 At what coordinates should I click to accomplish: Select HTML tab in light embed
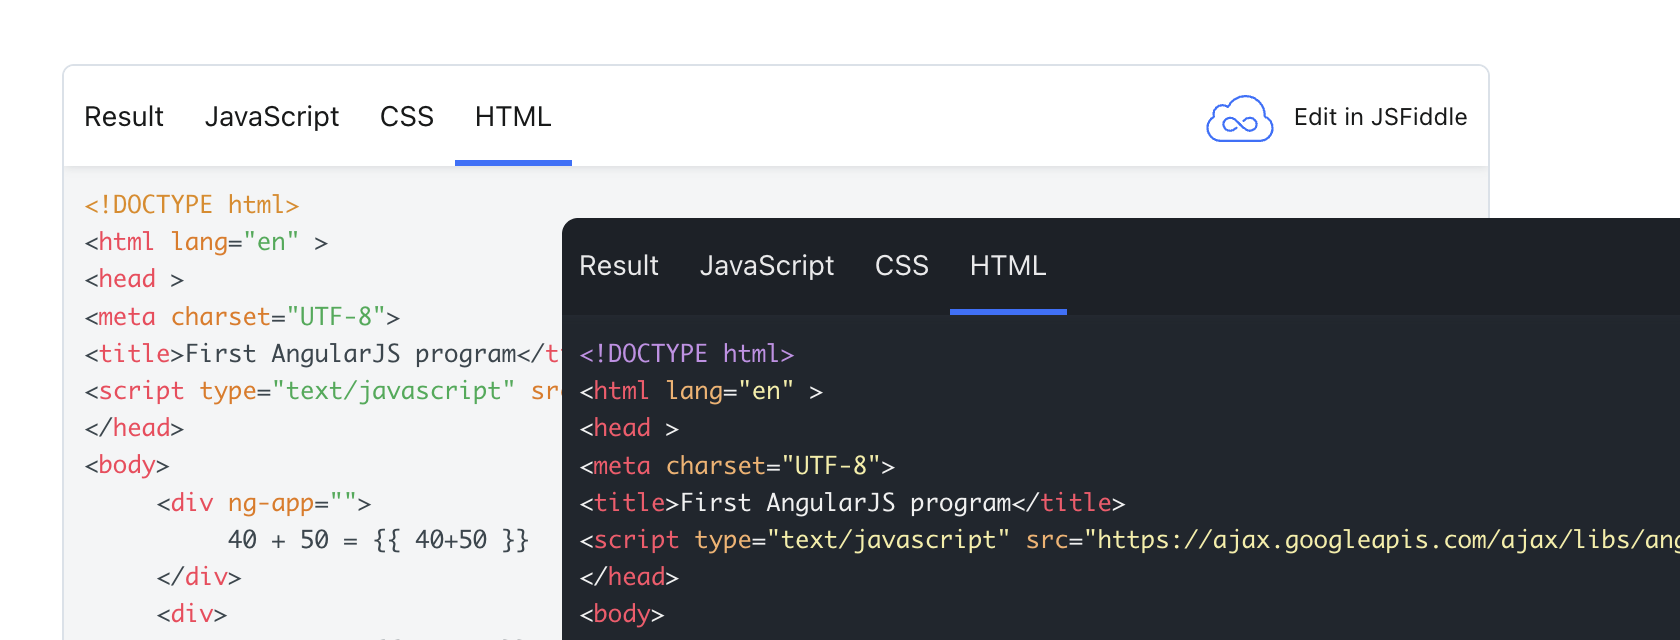click(513, 117)
